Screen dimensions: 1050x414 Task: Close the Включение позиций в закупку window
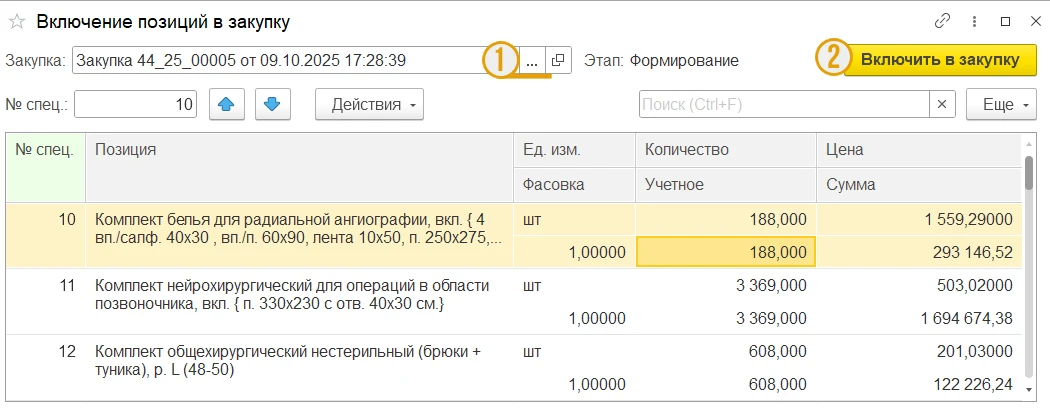1035,21
